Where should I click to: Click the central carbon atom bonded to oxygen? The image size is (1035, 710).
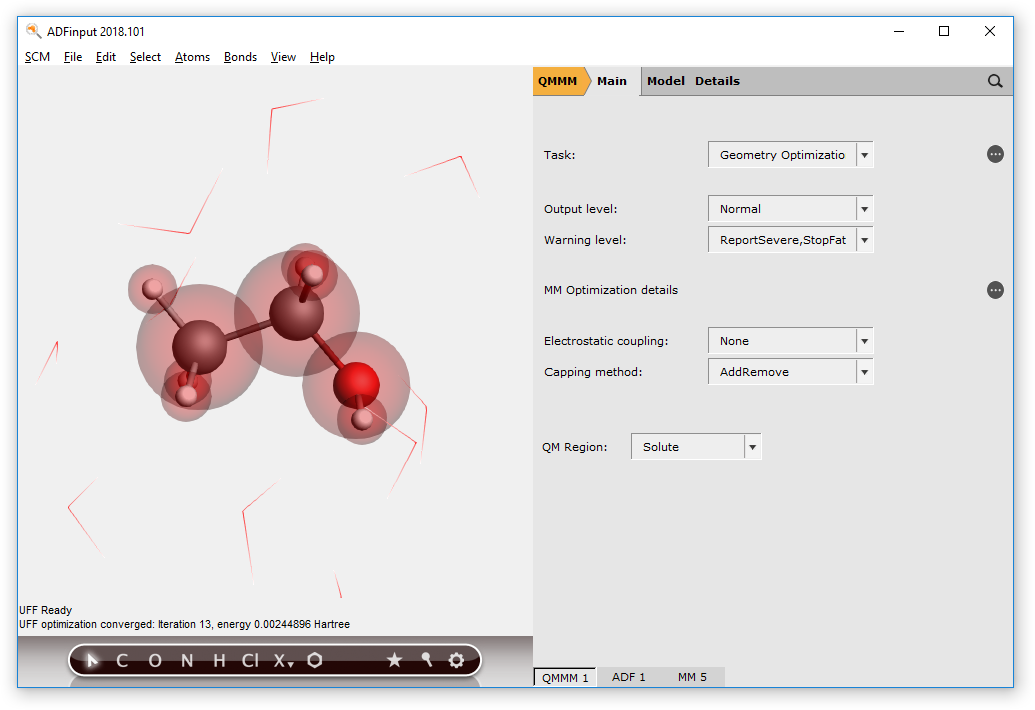coord(296,313)
